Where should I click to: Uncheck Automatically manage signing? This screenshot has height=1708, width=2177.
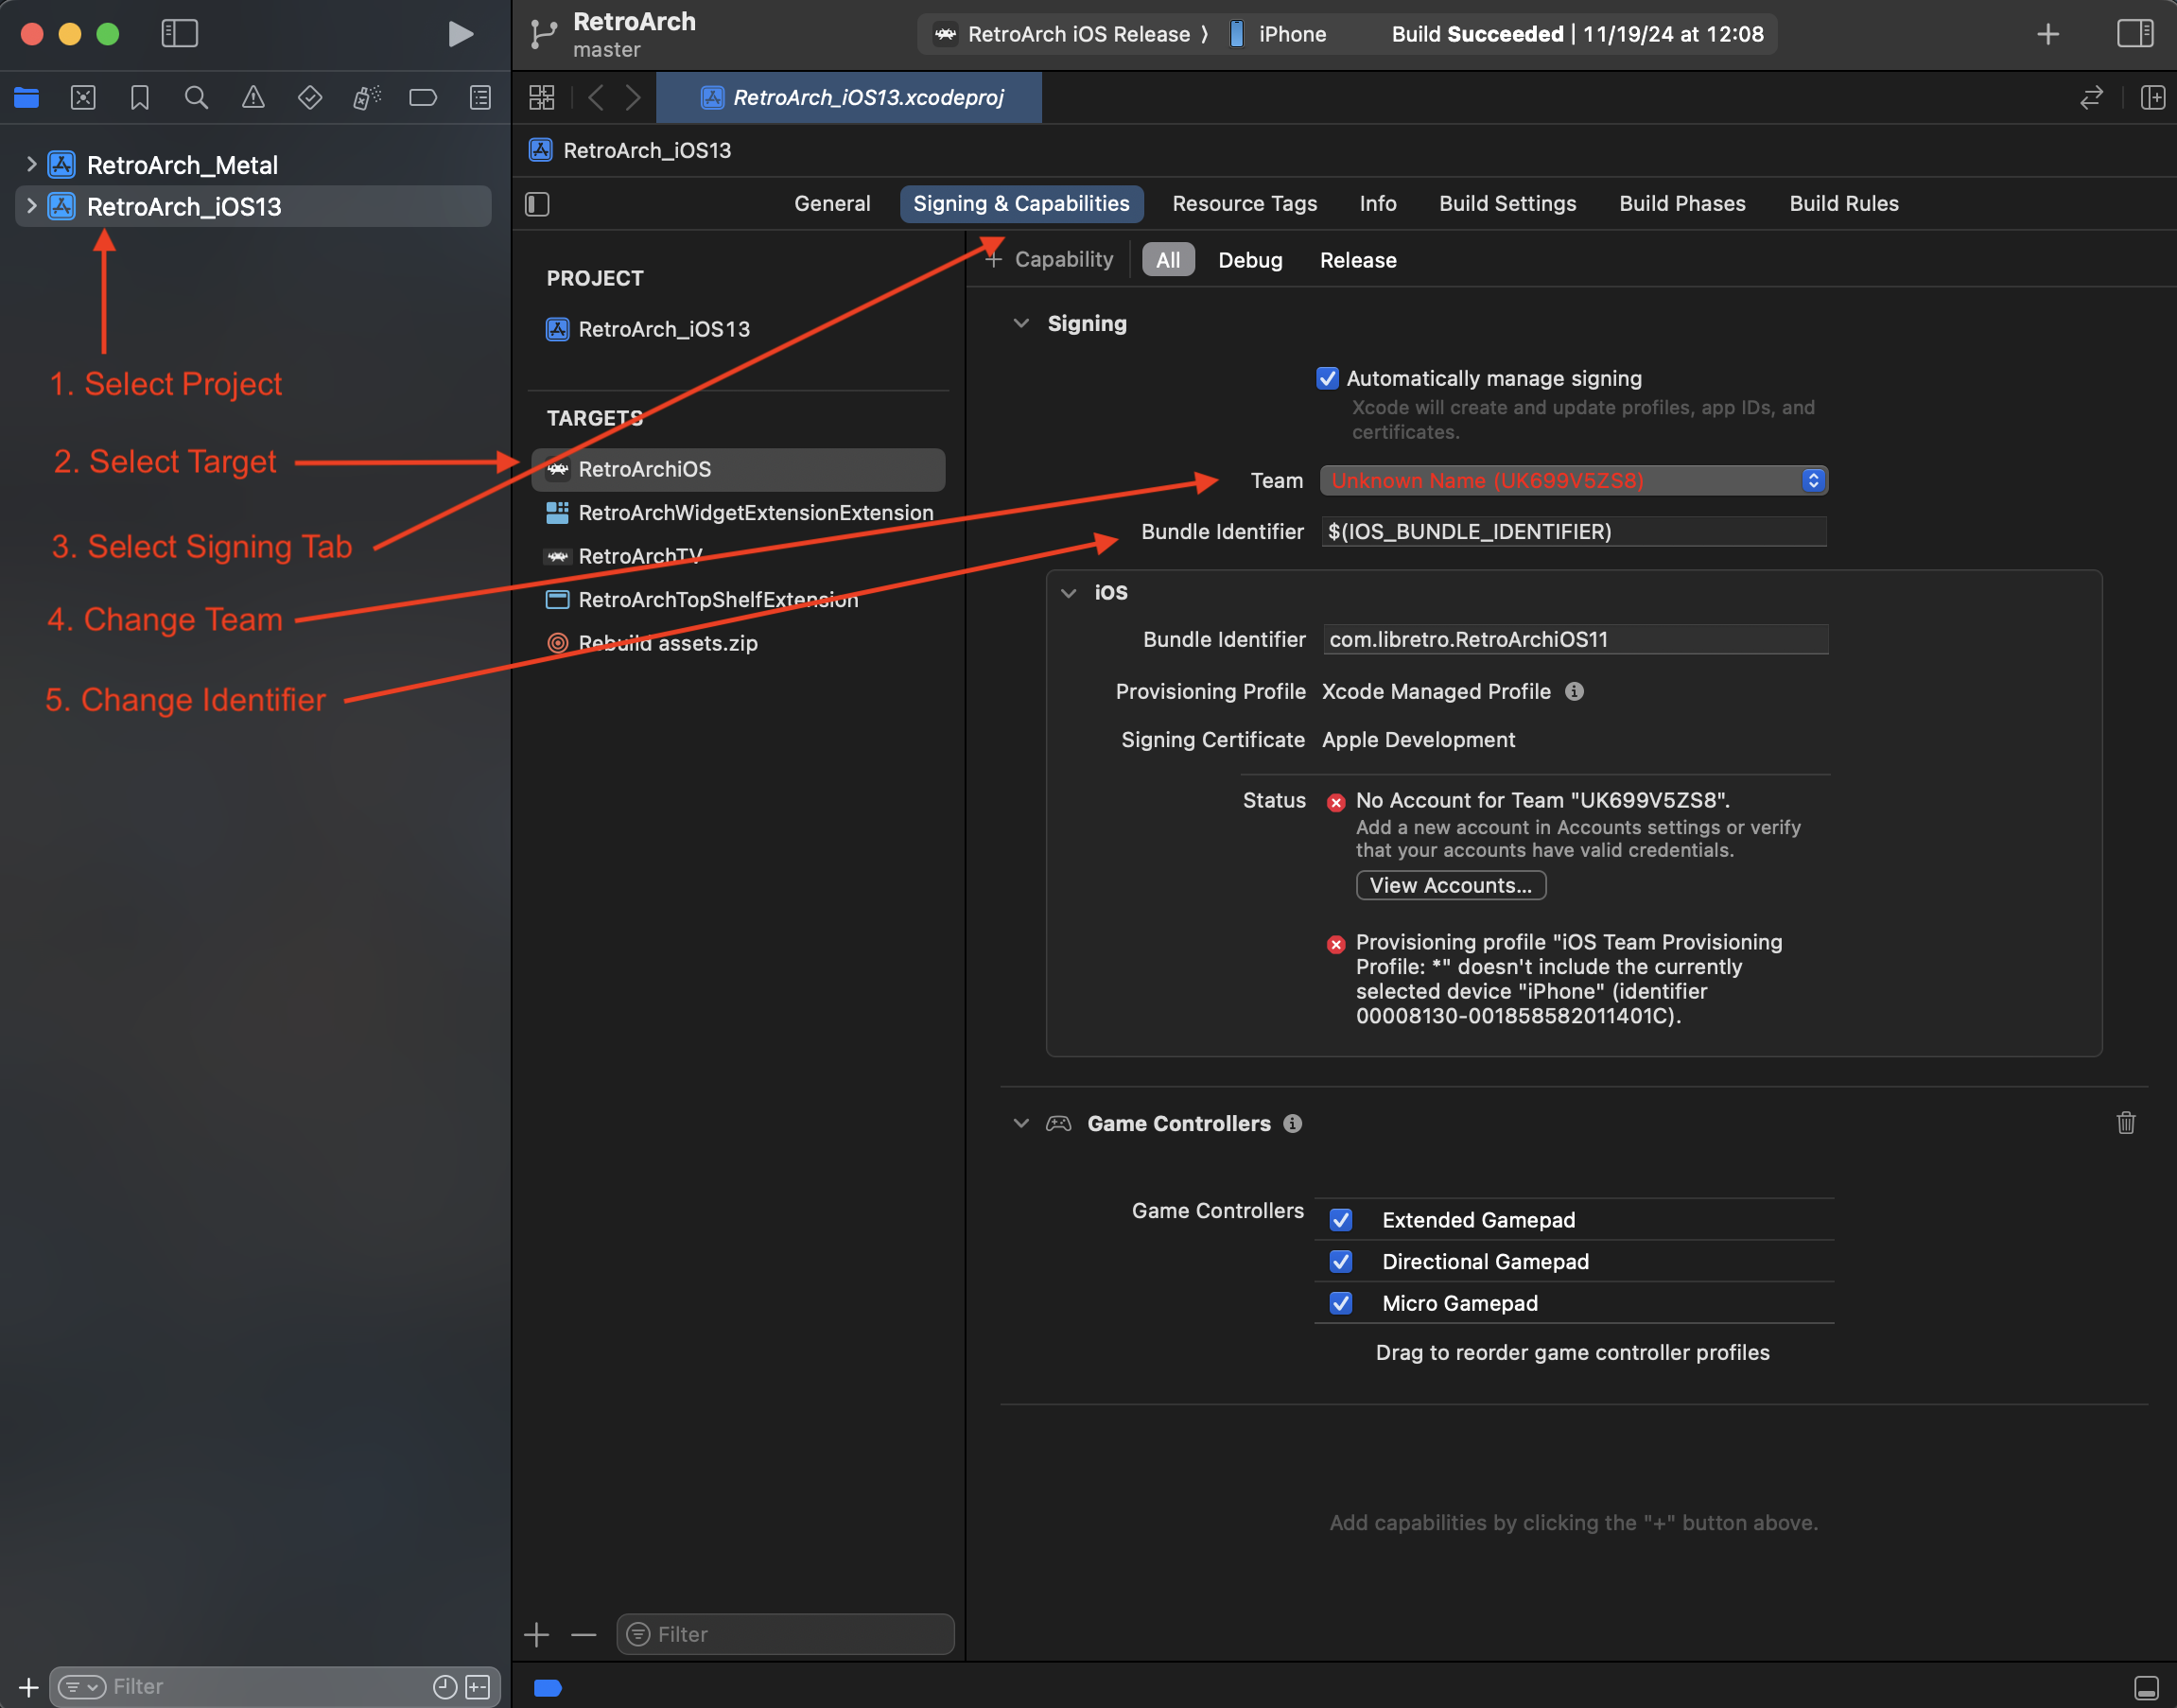[1328, 378]
